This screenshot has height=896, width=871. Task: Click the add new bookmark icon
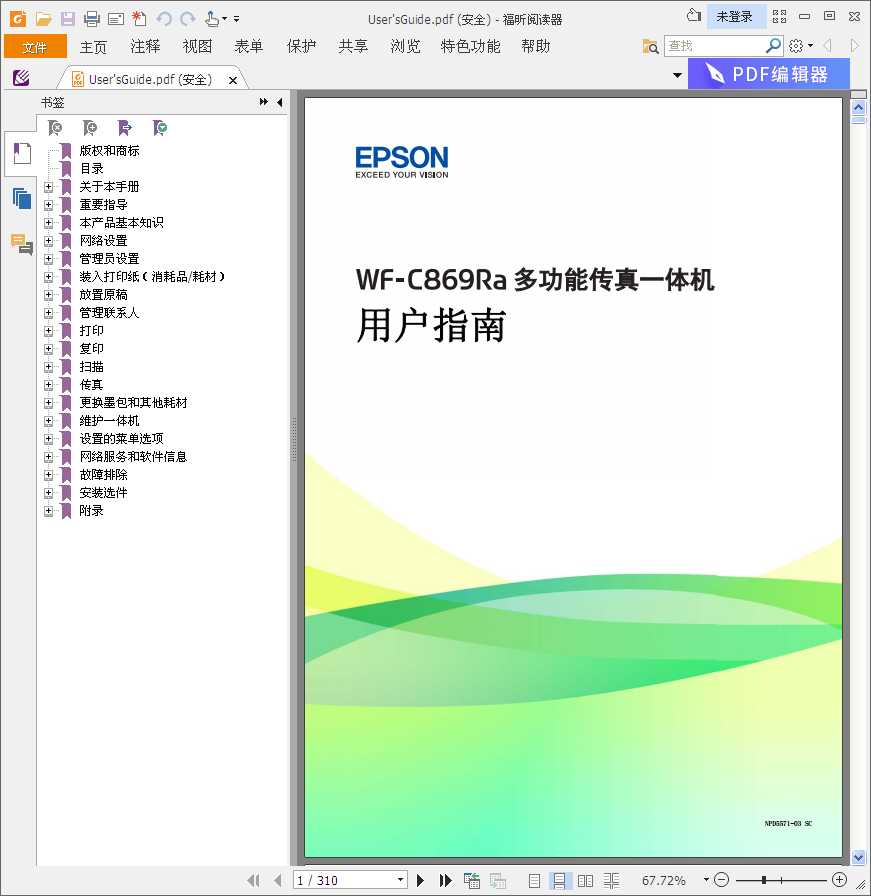[x=90, y=128]
